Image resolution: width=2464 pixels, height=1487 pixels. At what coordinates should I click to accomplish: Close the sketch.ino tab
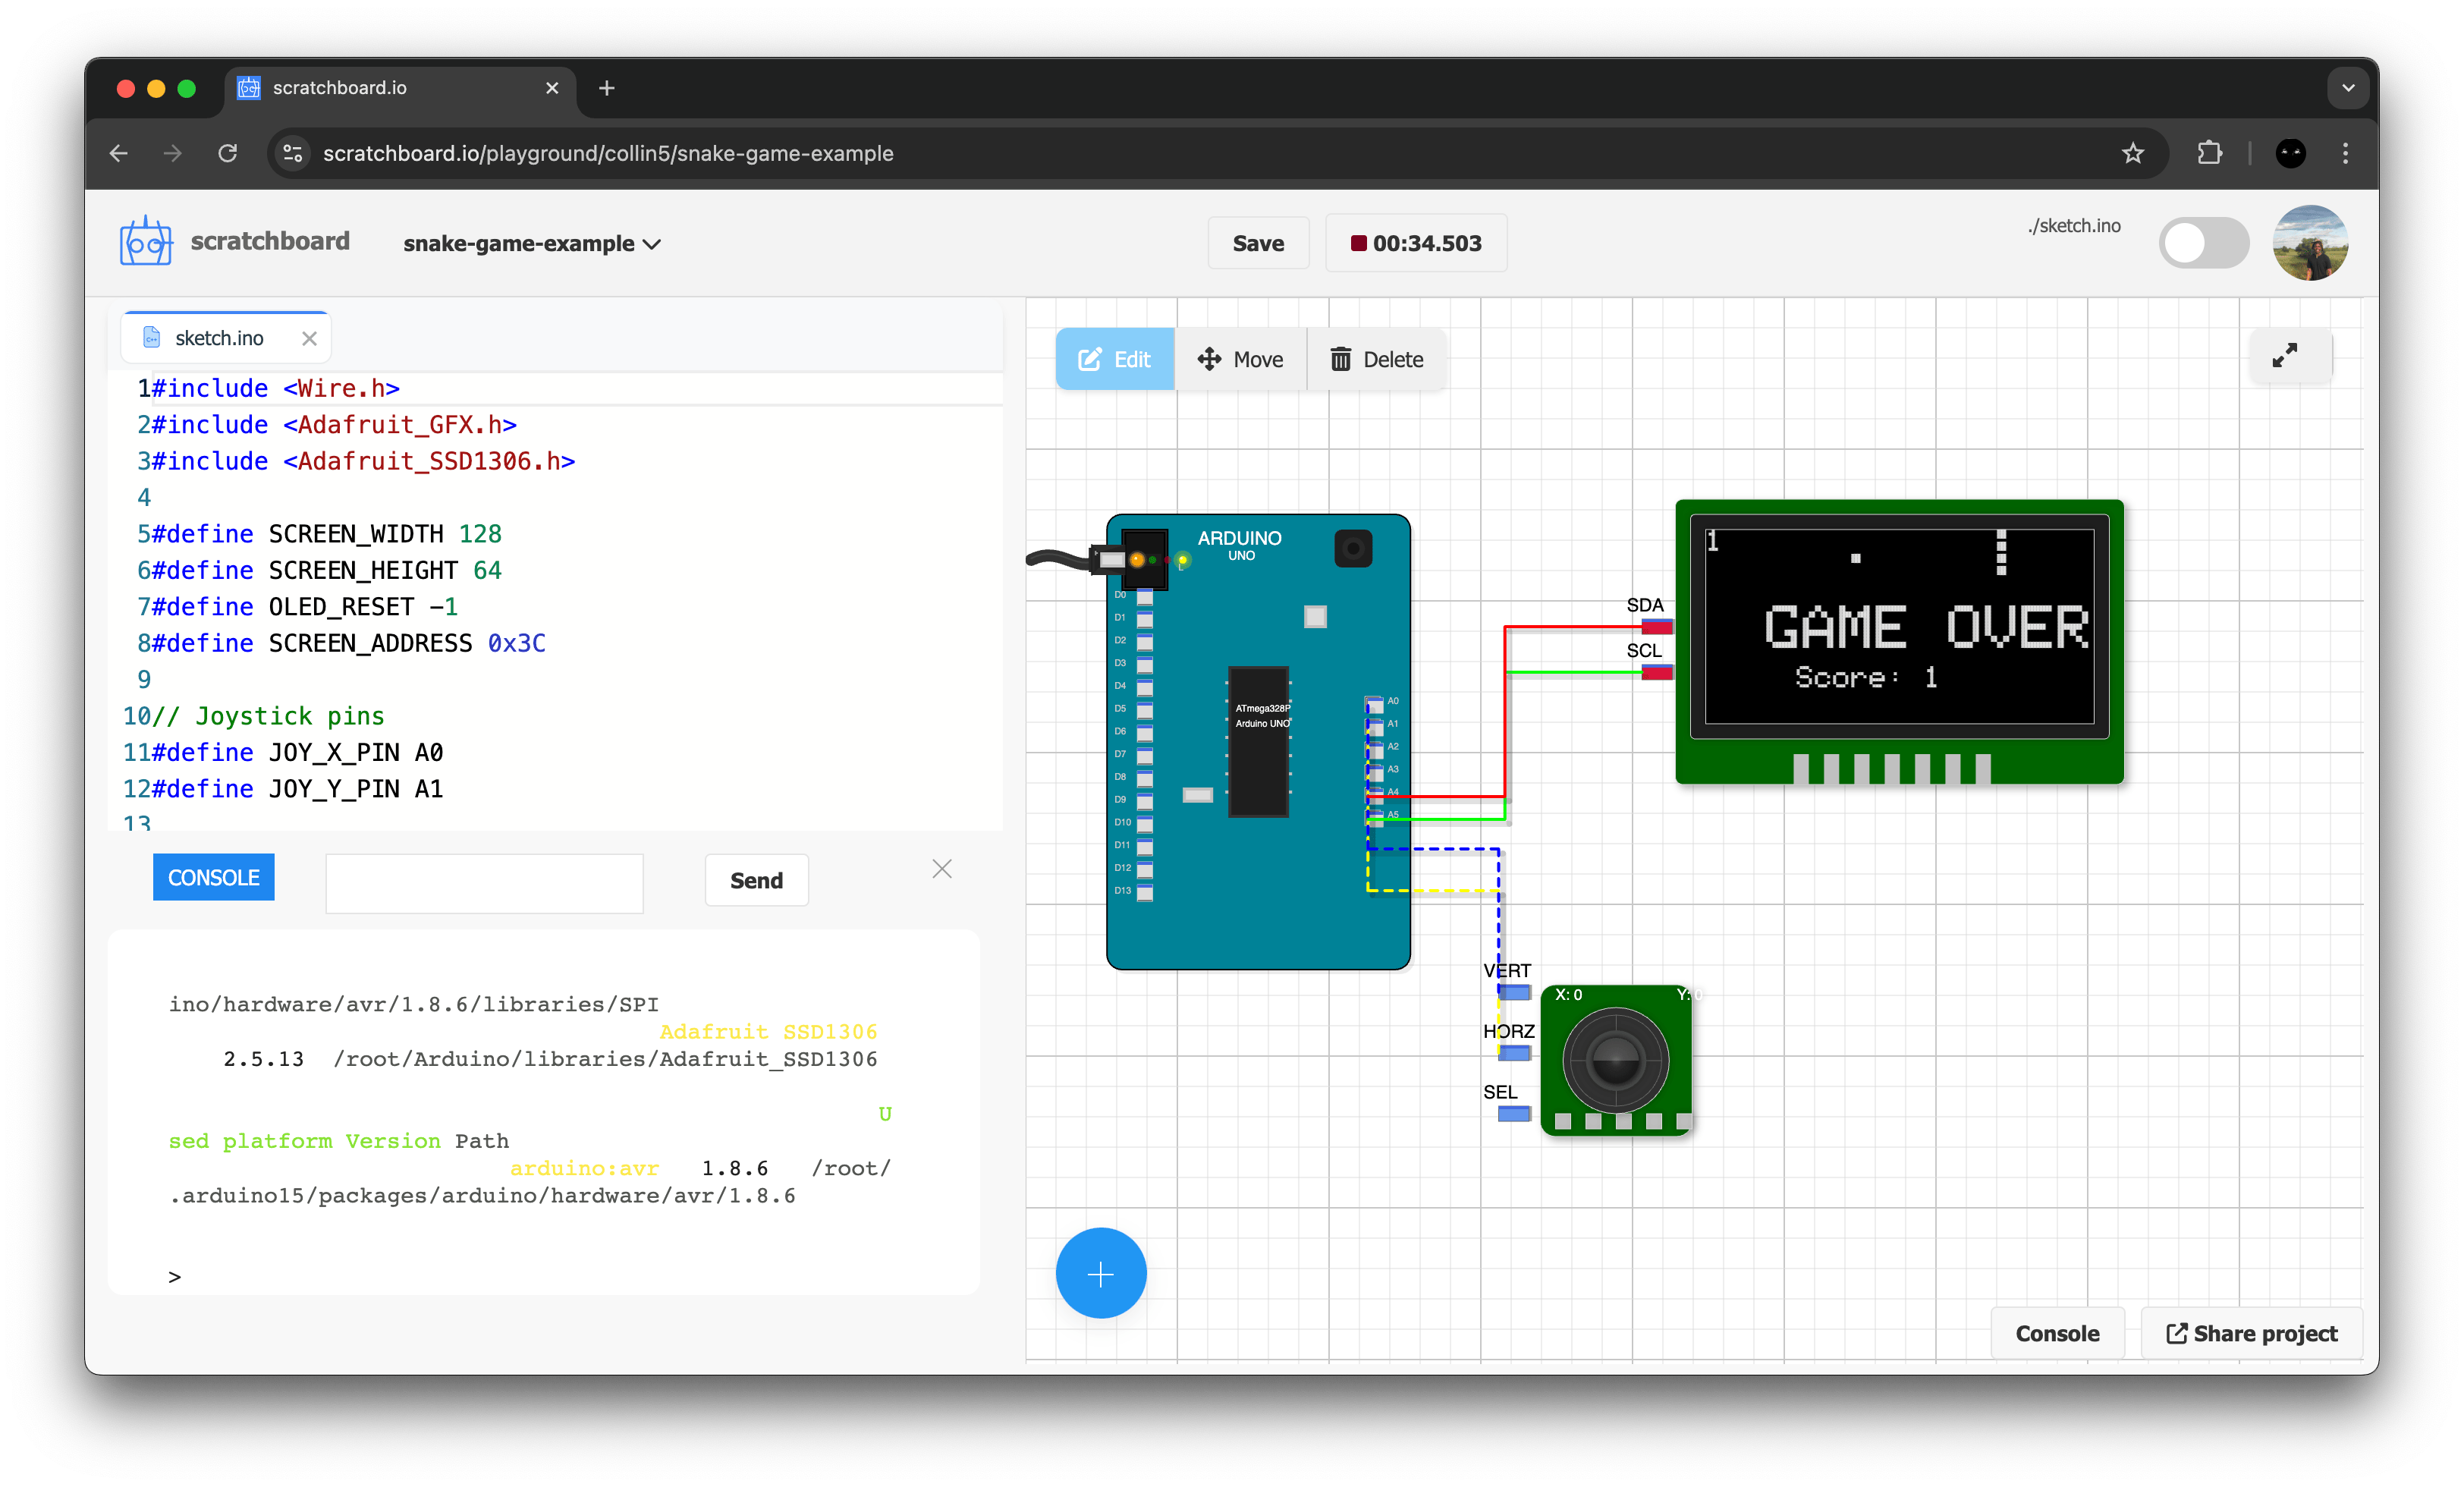[309, 338]
